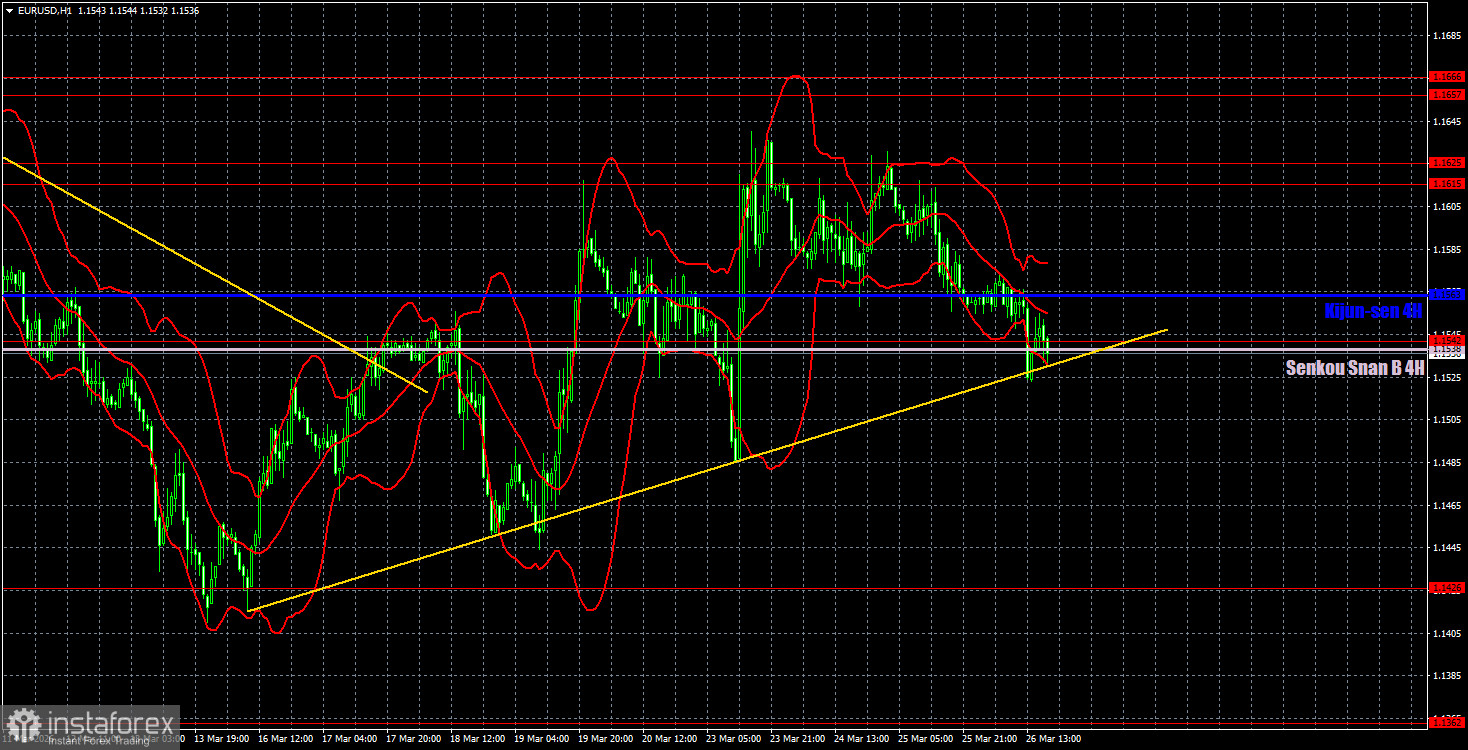Click the 23 Mar 21:00 time label
The height and width of the screenshot is (750, 1468).
point(800,739)
